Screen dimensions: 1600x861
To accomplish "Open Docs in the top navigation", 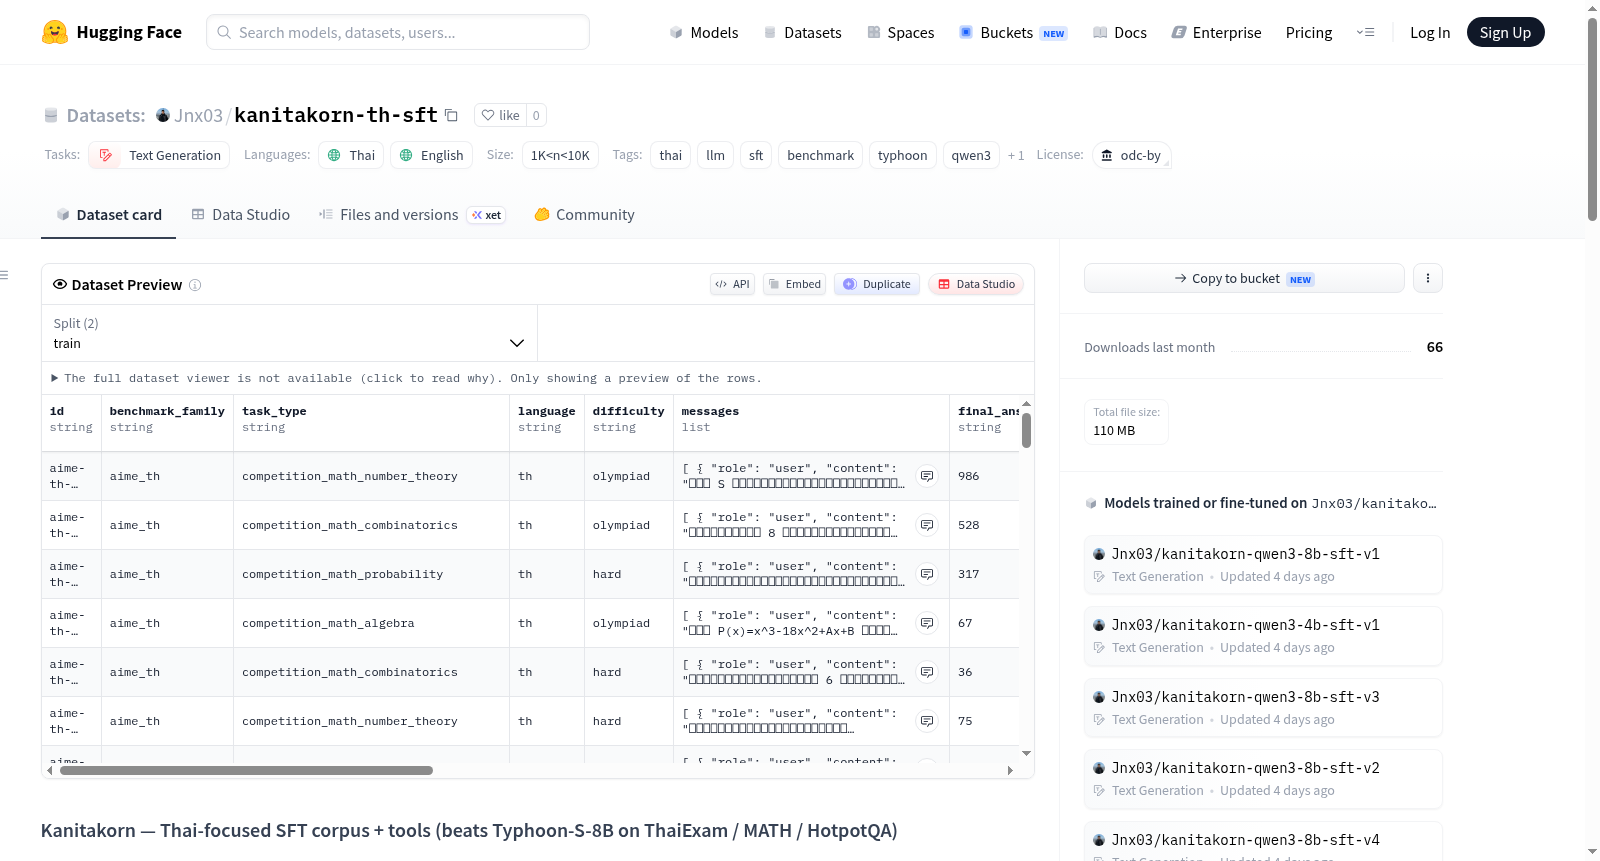I will (x=1120, y=32).
